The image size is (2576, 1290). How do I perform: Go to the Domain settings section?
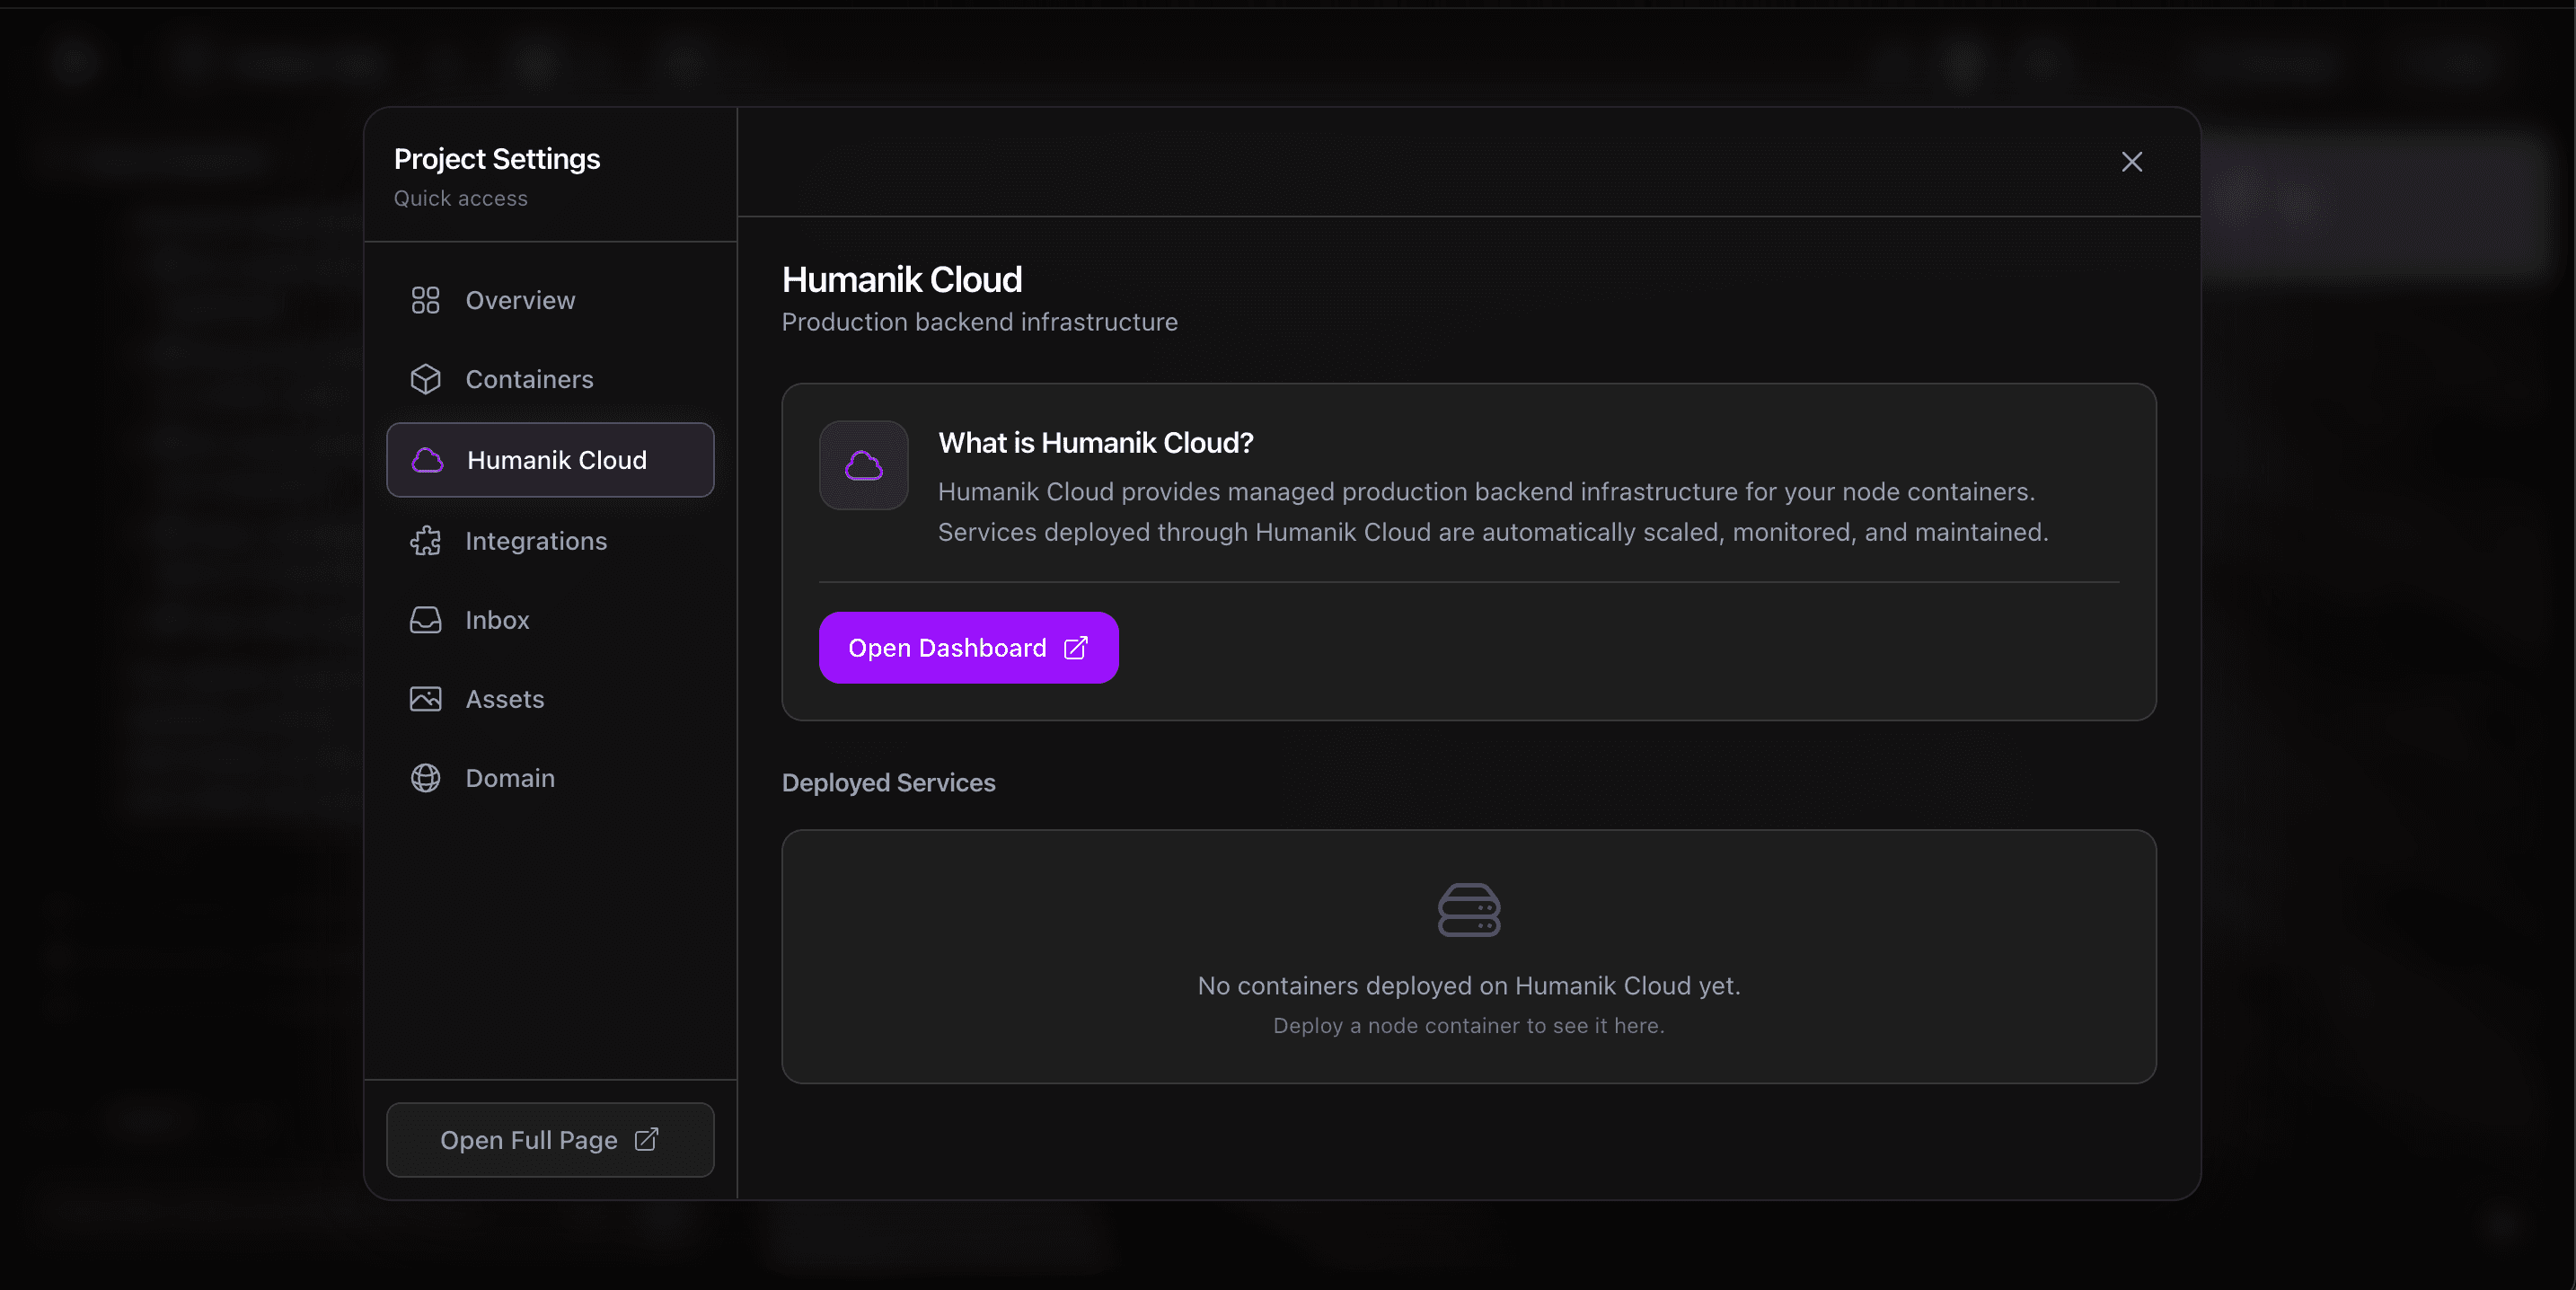coord(510,777)
